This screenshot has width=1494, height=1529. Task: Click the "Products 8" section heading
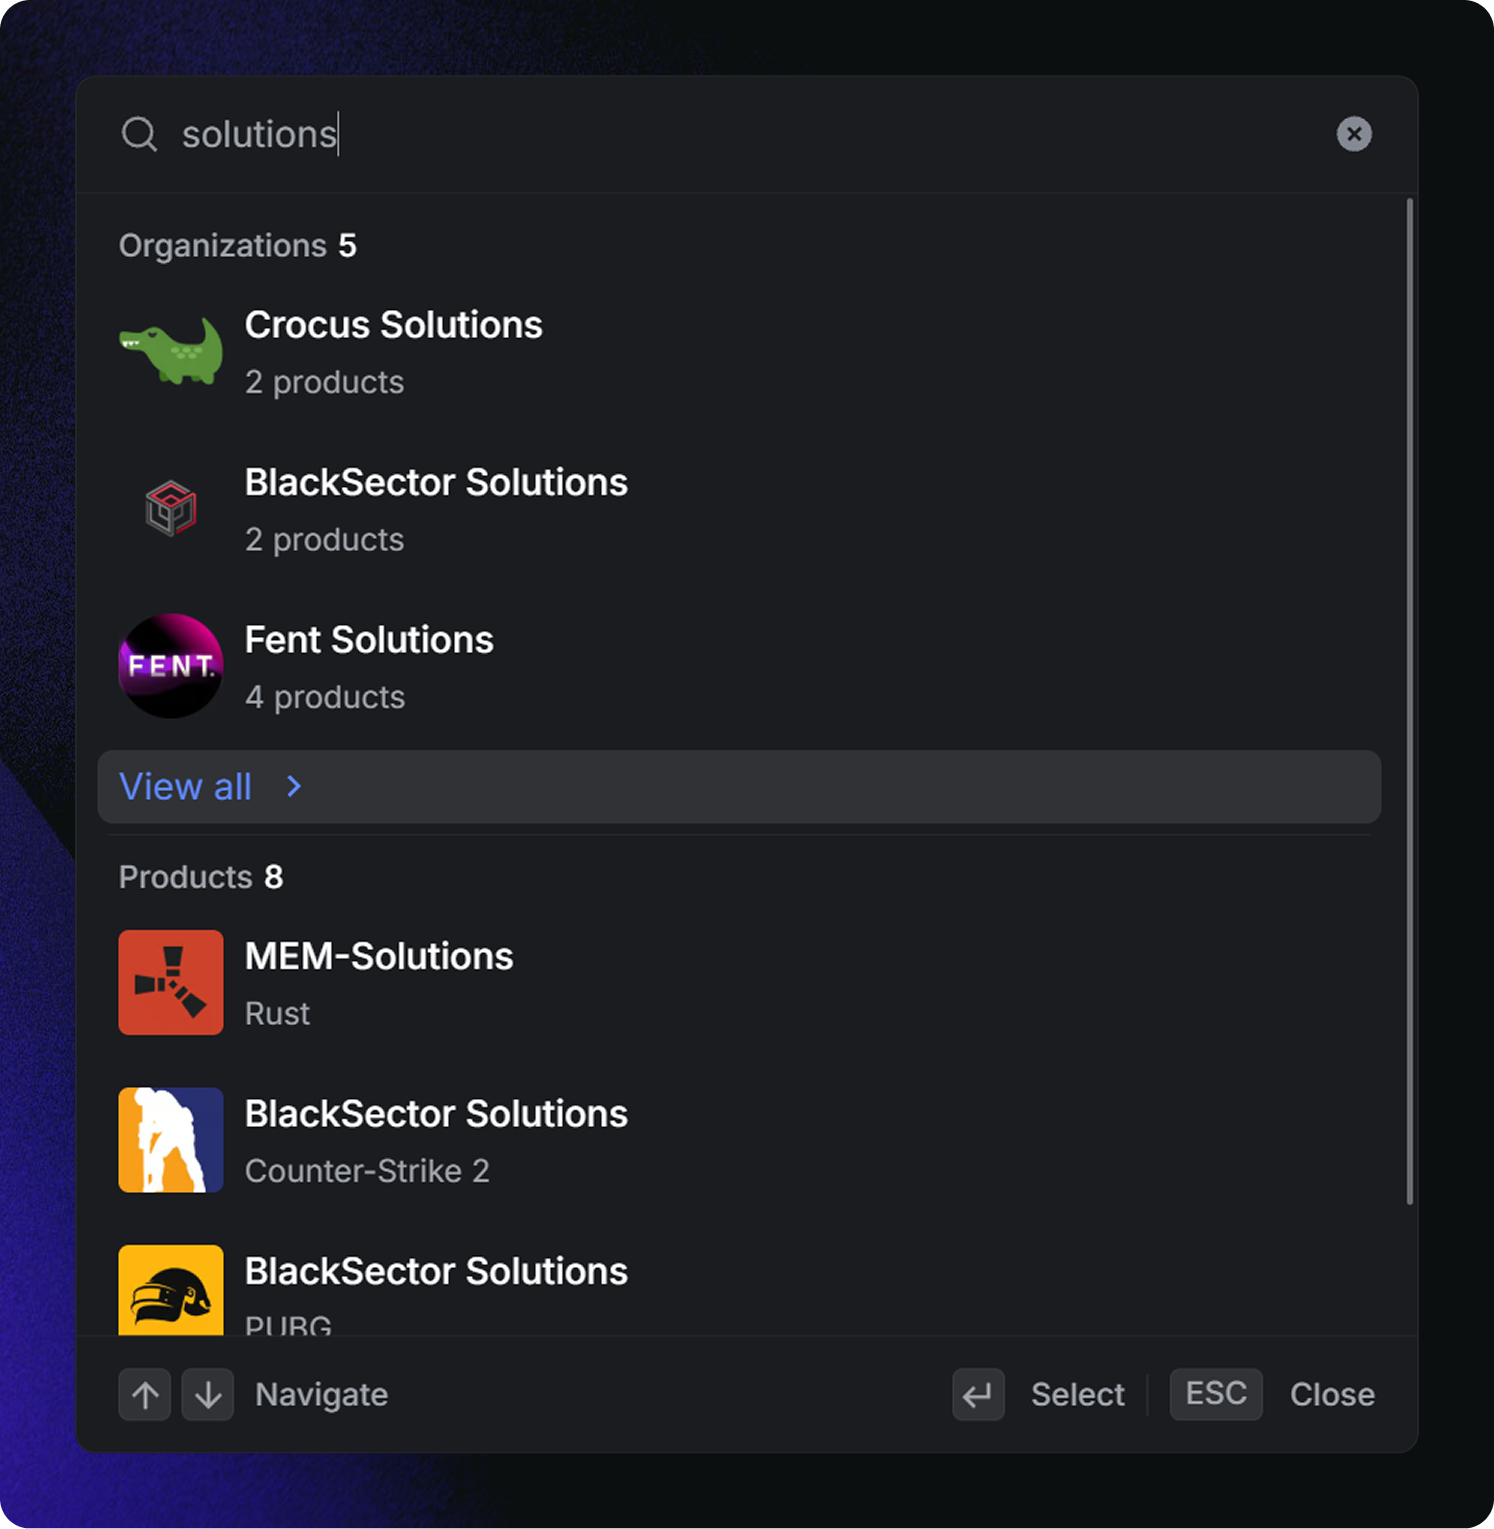(x=201, y=877)
